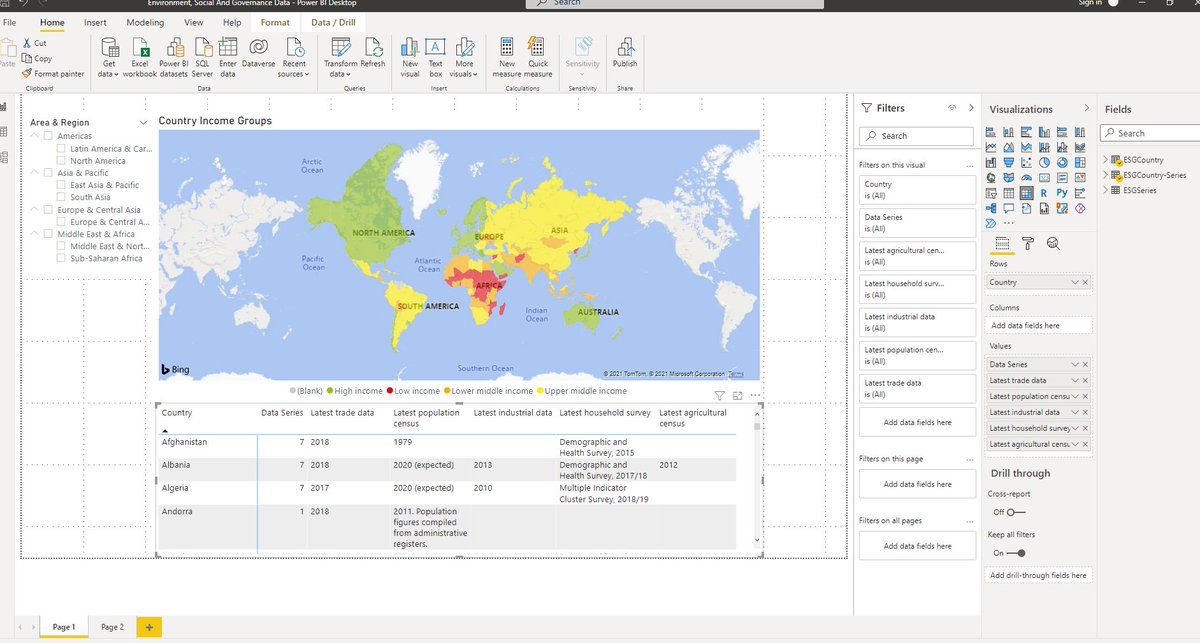Screen dimensions: 1200x643
Task: Check the Sub-Saharan Africa checkbox
Action: (x=62, y=258)
